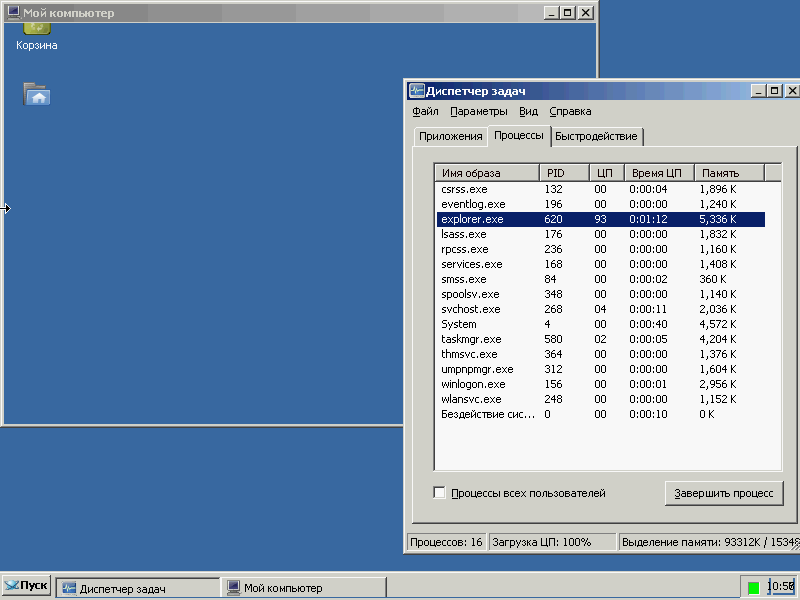Enable Процессы всех пользователей checkbox
Image resolution: width=800 pixels, height=600 pixels.
[x=439, y=493]
